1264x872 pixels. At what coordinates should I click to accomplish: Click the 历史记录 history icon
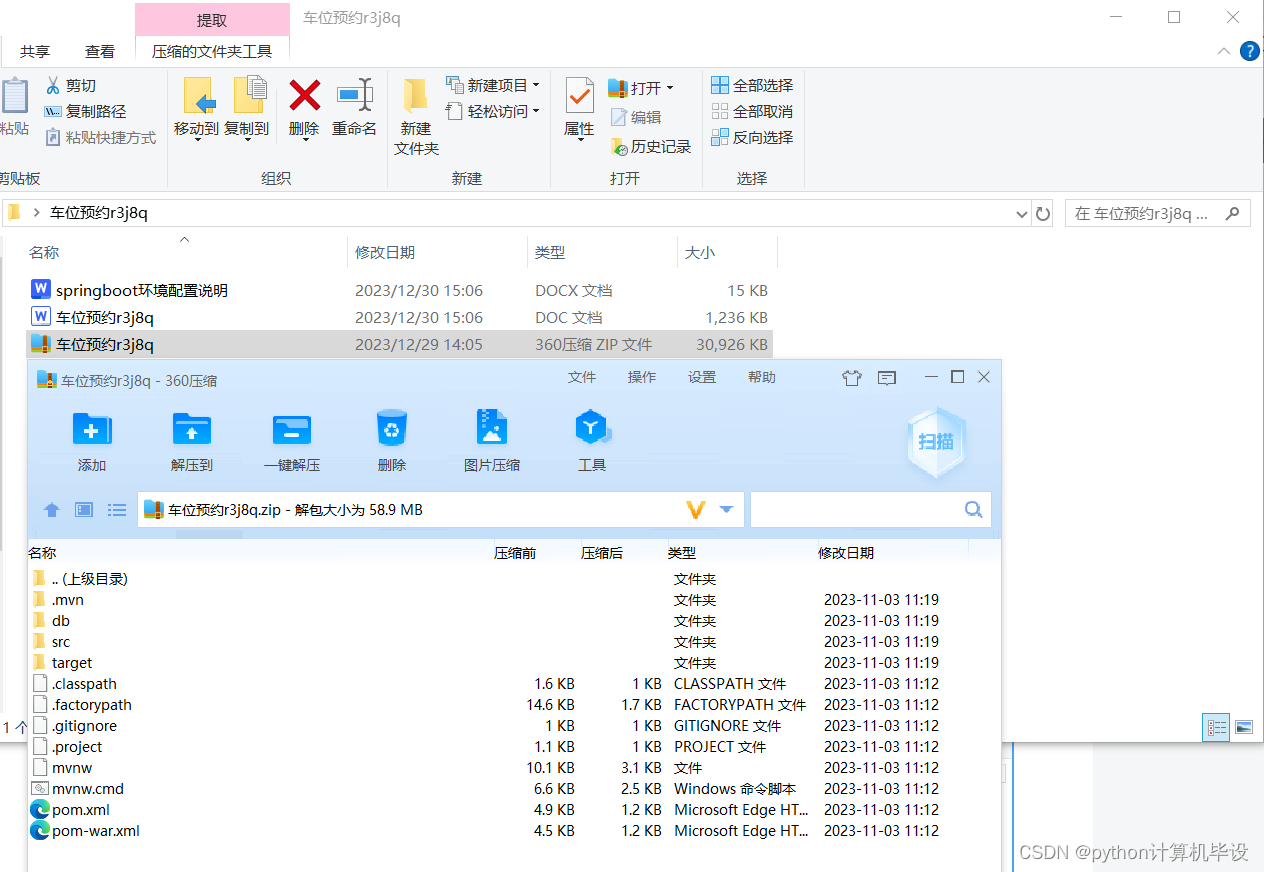618,147
